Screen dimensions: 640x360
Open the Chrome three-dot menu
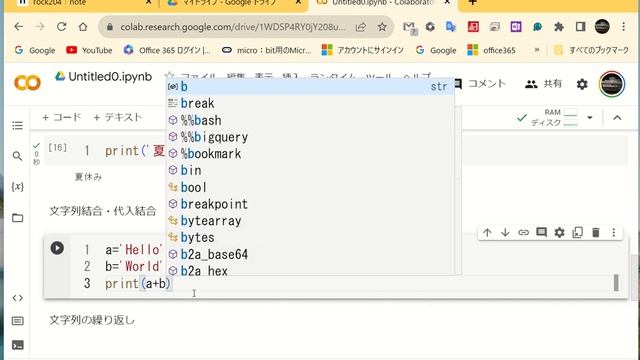623,27
